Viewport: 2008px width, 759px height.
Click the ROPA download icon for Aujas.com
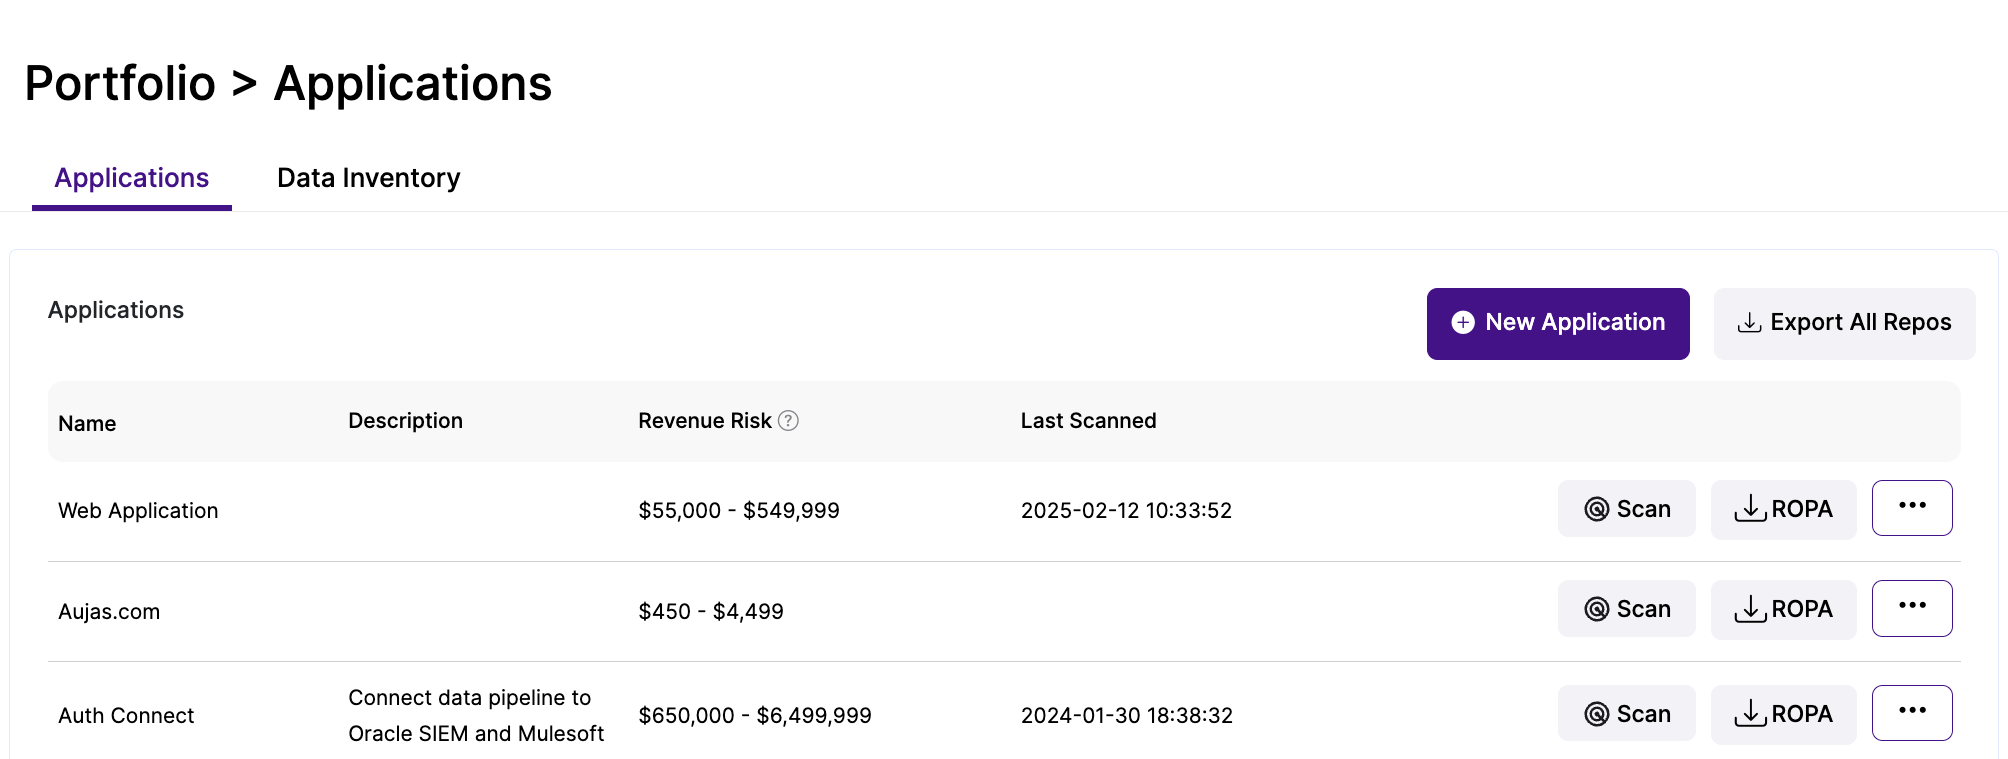1750,609
